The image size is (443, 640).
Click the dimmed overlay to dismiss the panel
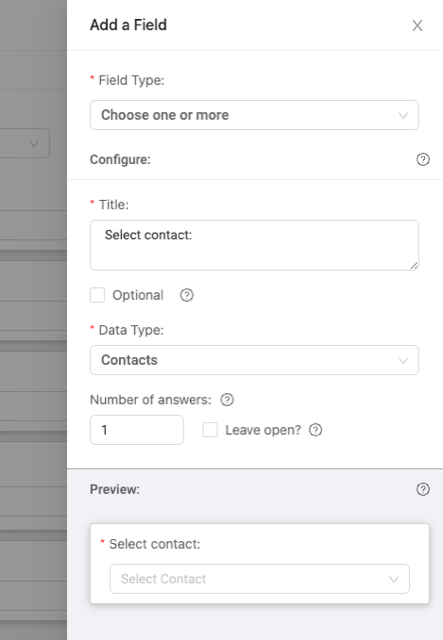coord(33,320)
